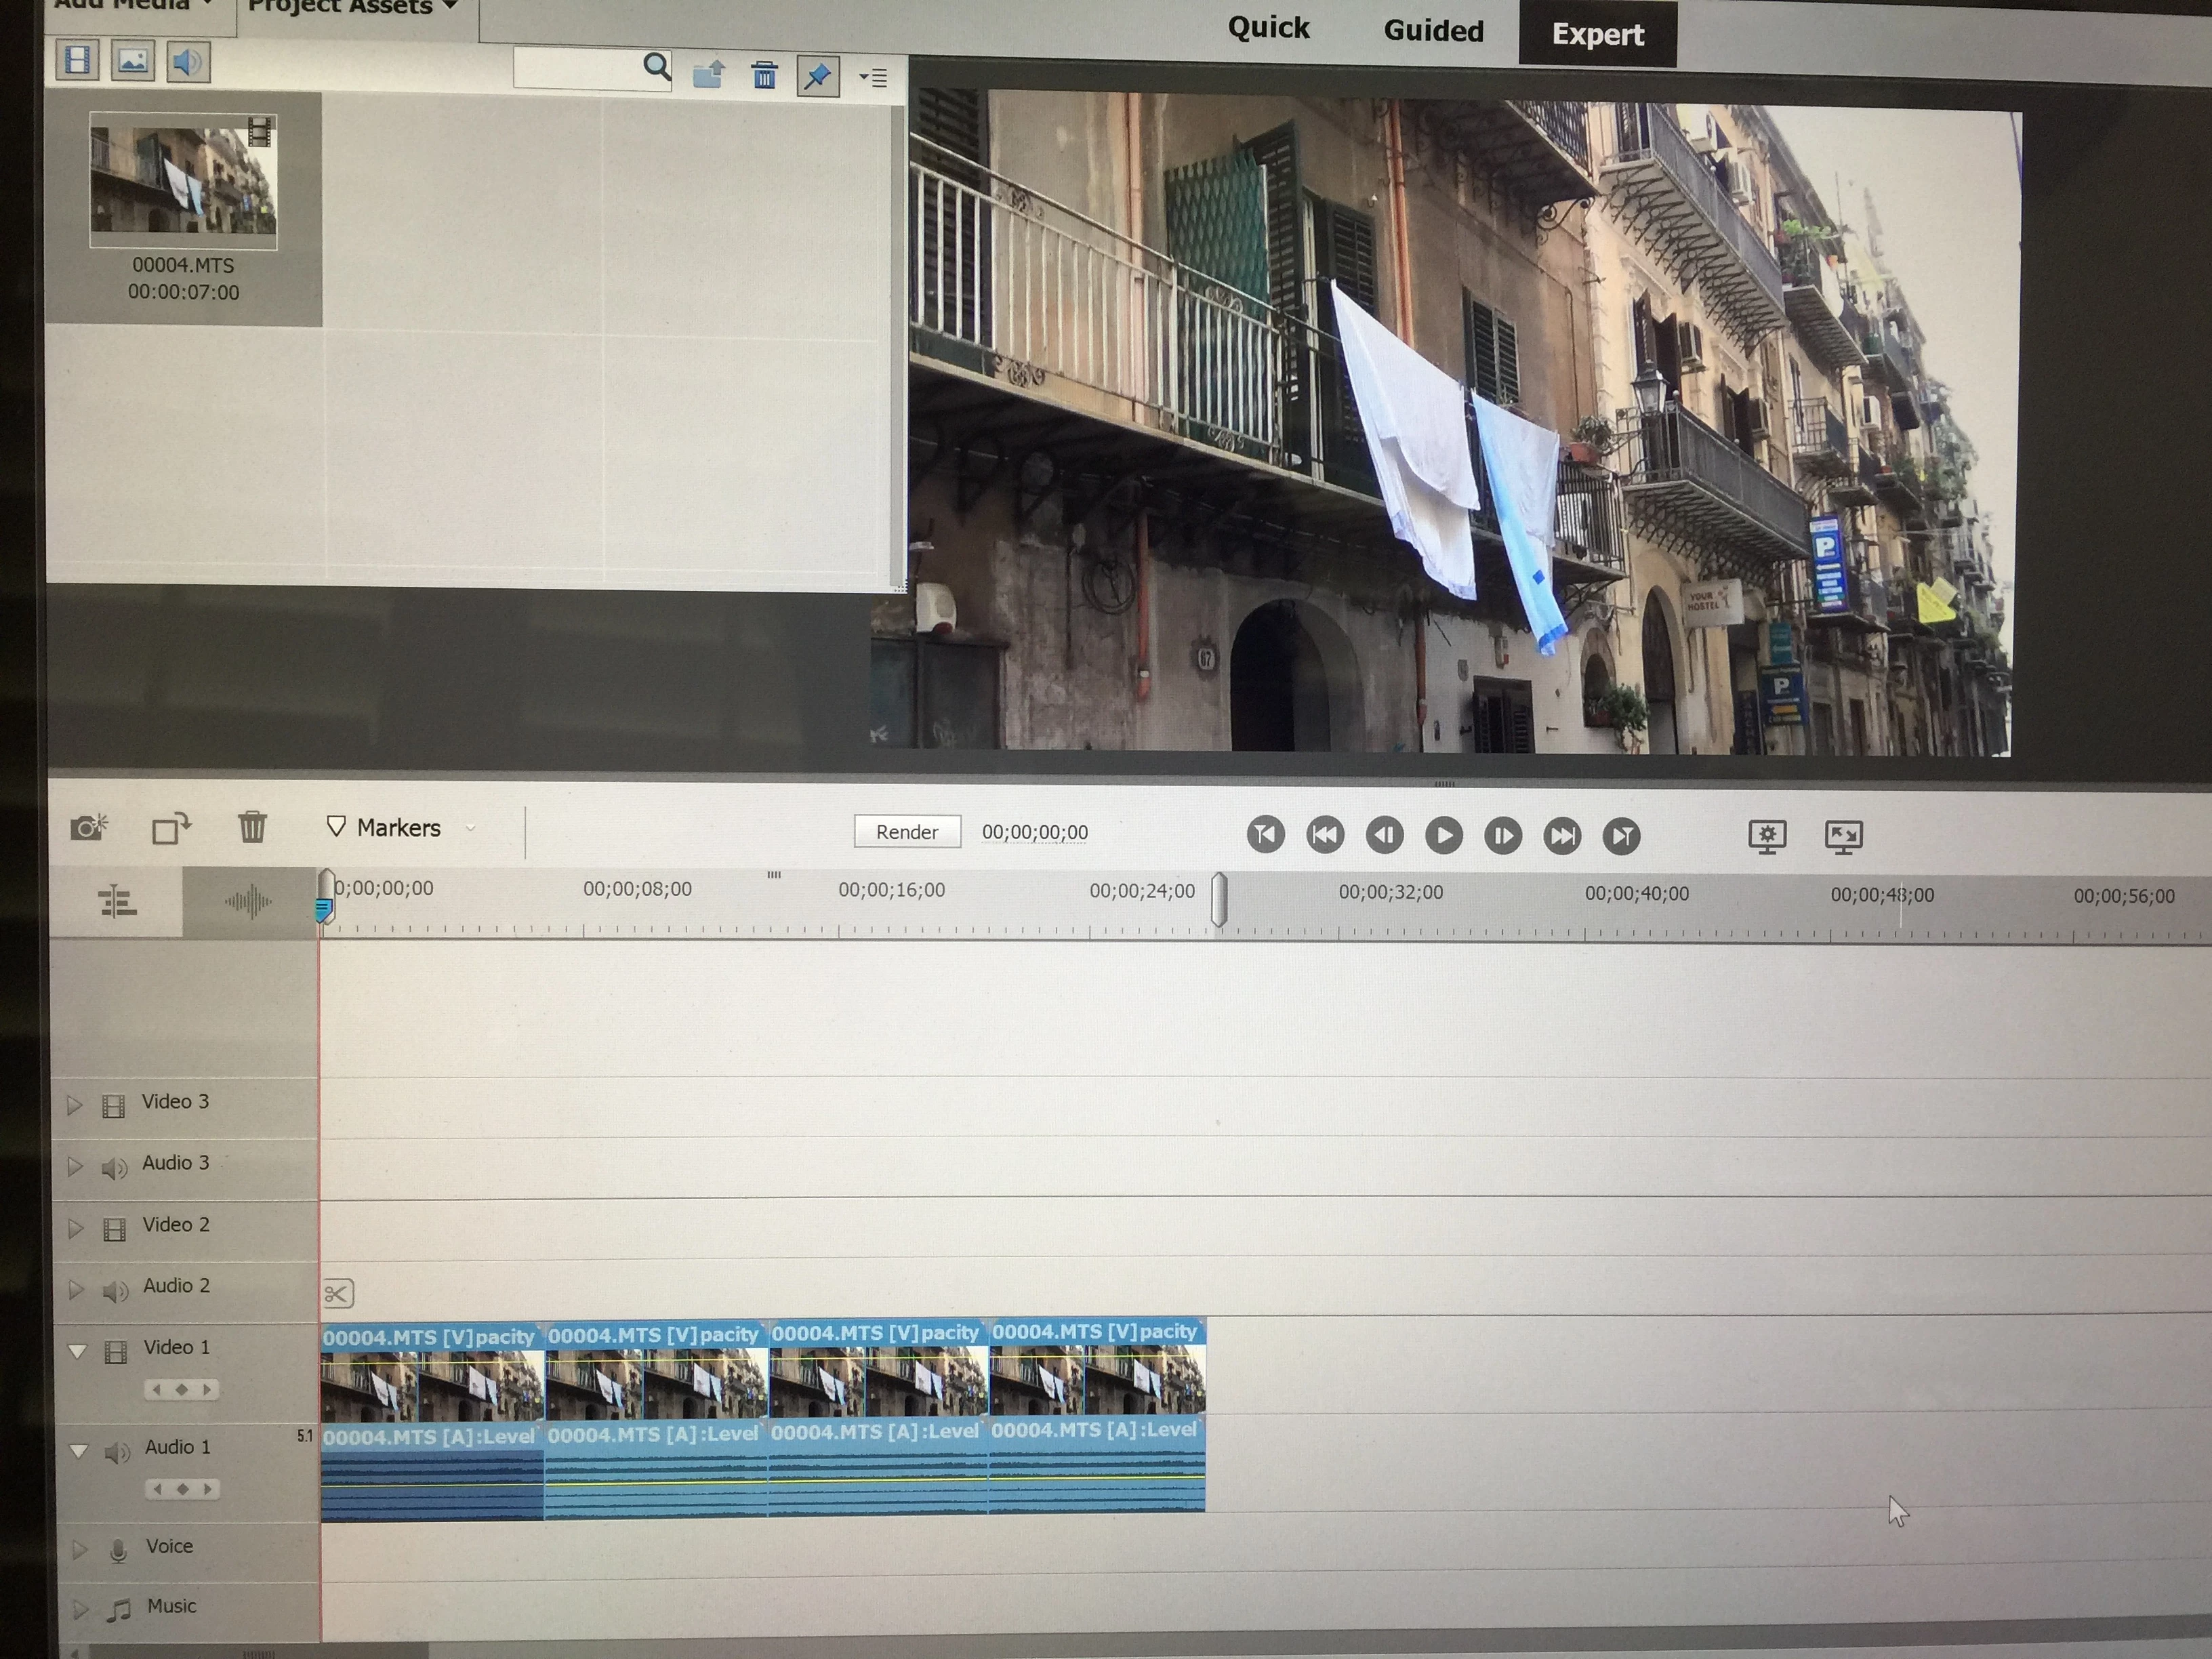Open the Render Quality monitor settings icon
This screenshot has width=2212, height=1659.
1767,836
